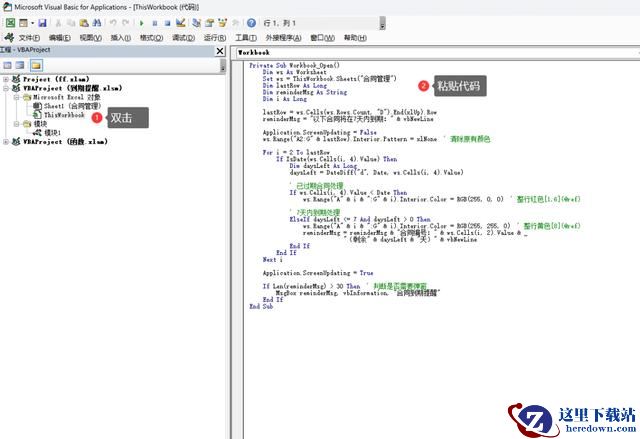Open the dropdown arrow beside Insert UserForm
The height and width of the screenshot is (439, 640).
(x=32, y=23)
